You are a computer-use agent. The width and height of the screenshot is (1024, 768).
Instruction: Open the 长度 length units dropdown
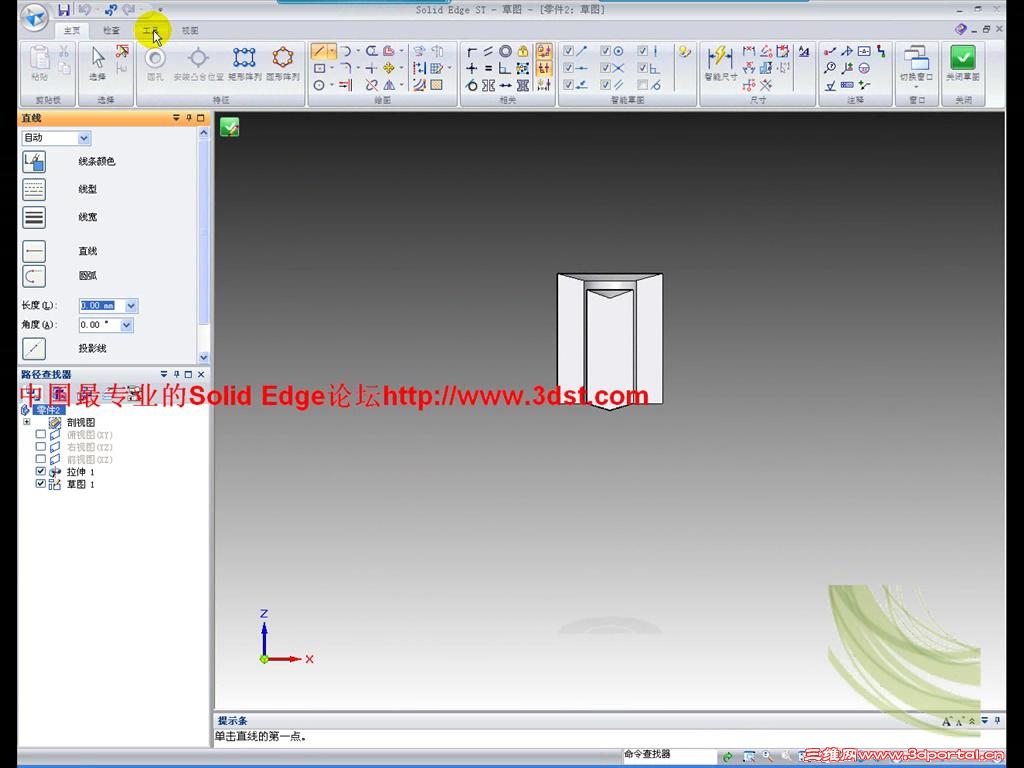[x=131, y=305]
